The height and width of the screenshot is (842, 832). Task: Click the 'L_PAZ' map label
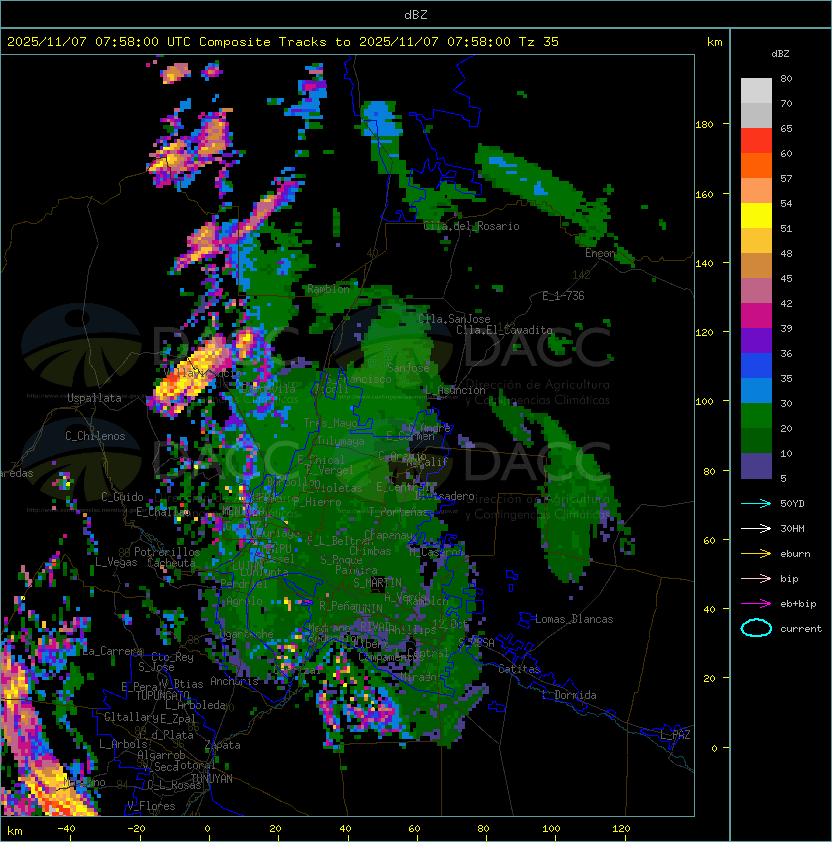tap(675, 735)
